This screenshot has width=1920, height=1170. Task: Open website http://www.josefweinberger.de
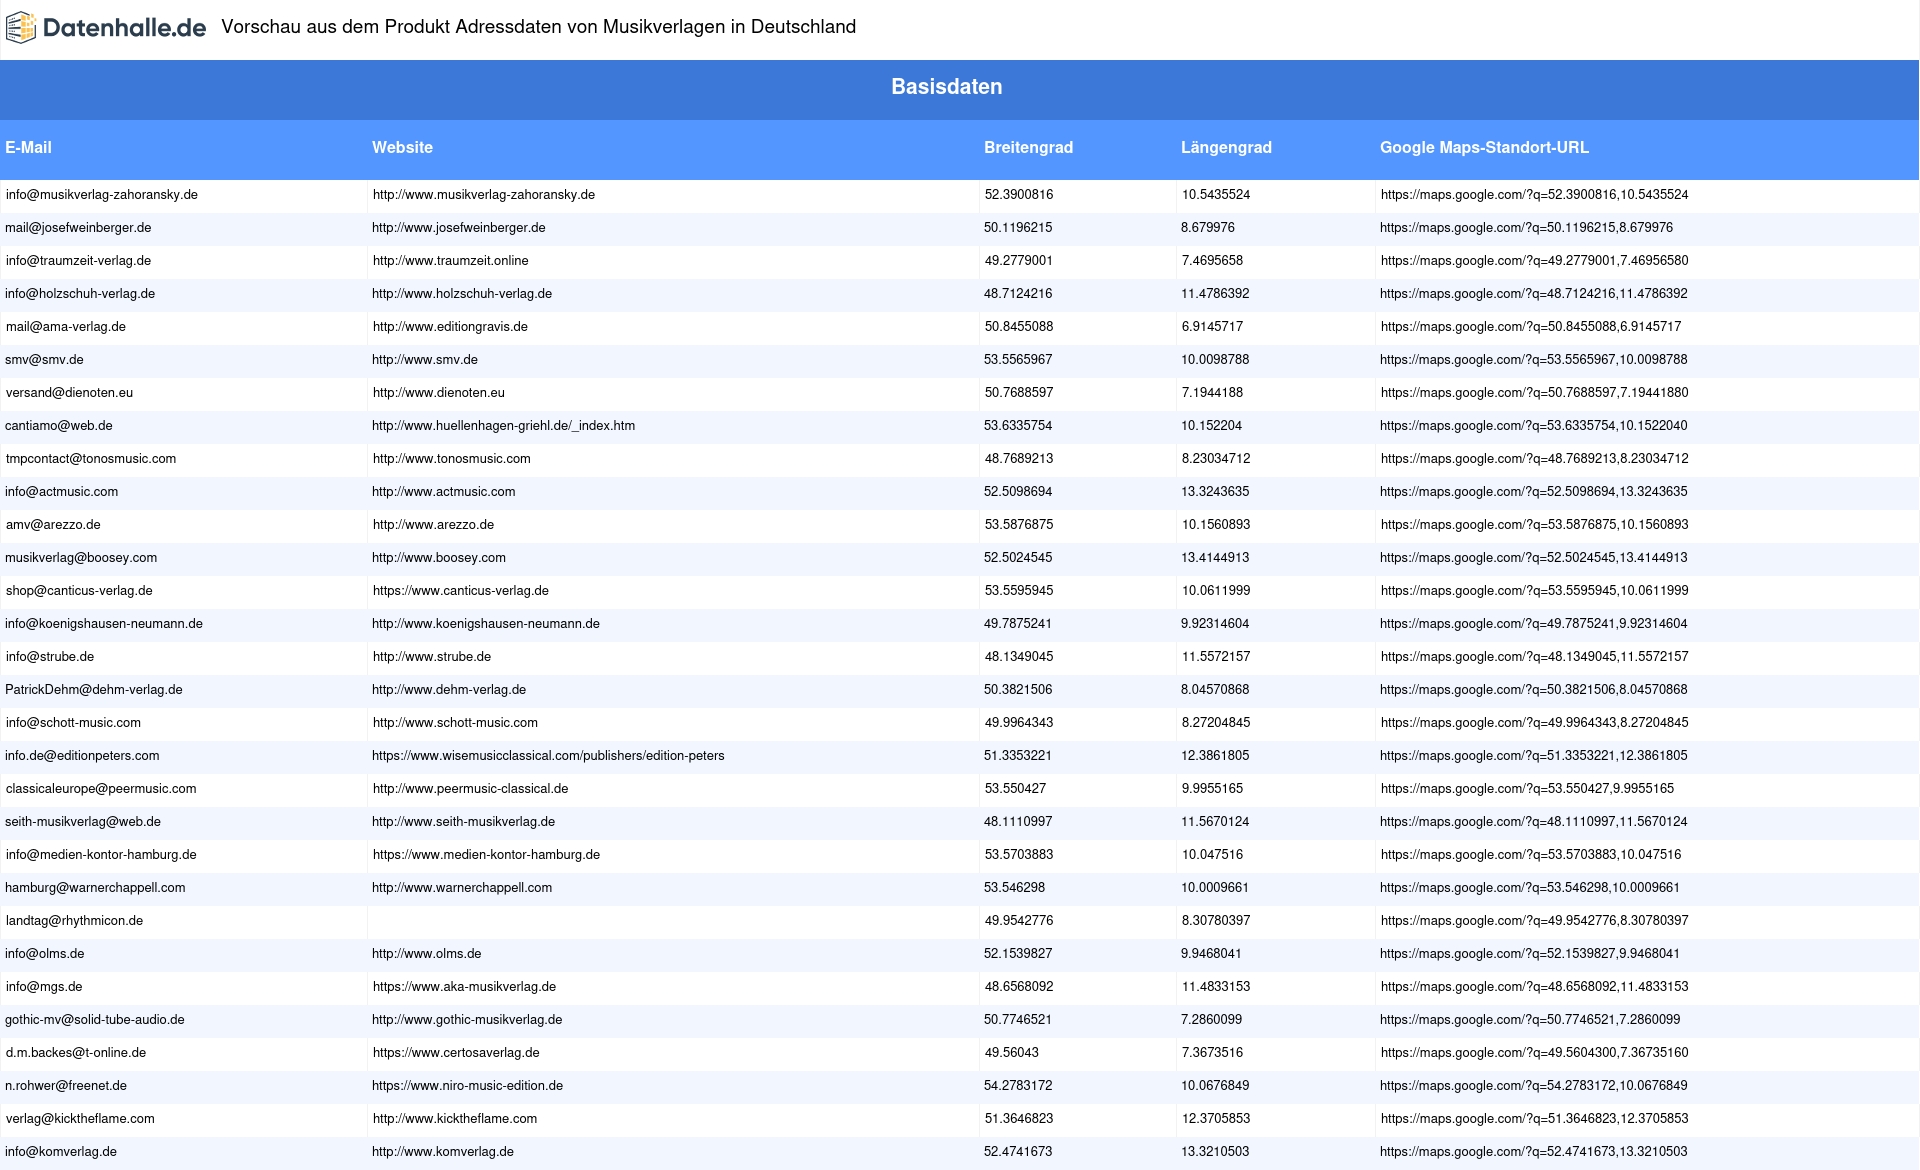point(459,228)
